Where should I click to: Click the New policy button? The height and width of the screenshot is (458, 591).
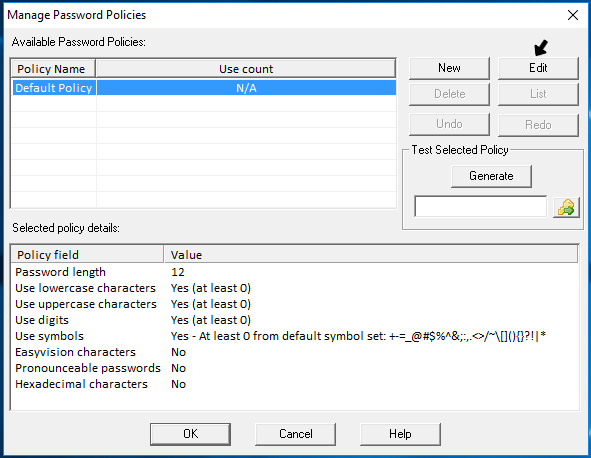tap(449, 68)
